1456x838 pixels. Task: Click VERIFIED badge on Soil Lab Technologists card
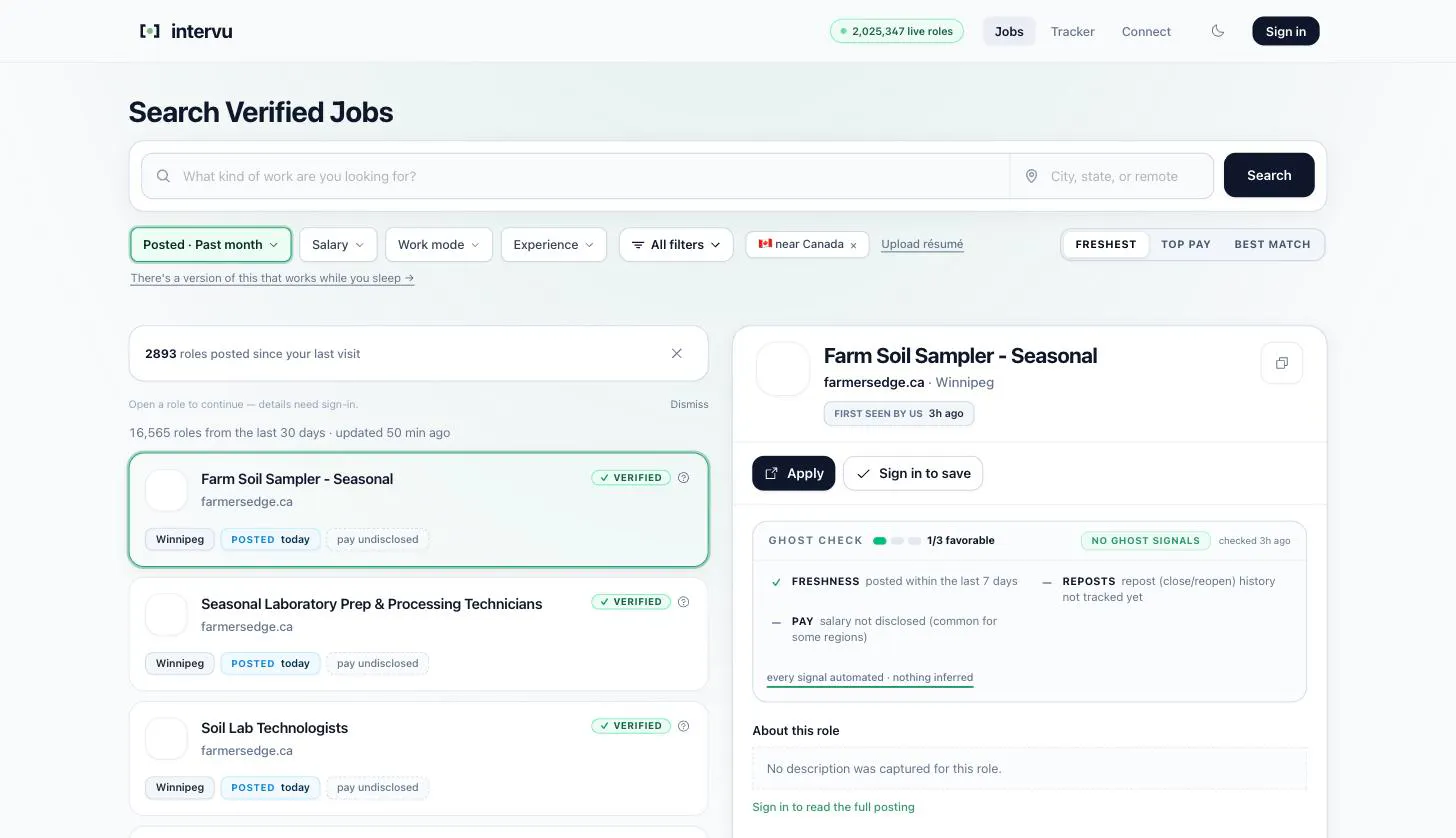coord(631,726)
